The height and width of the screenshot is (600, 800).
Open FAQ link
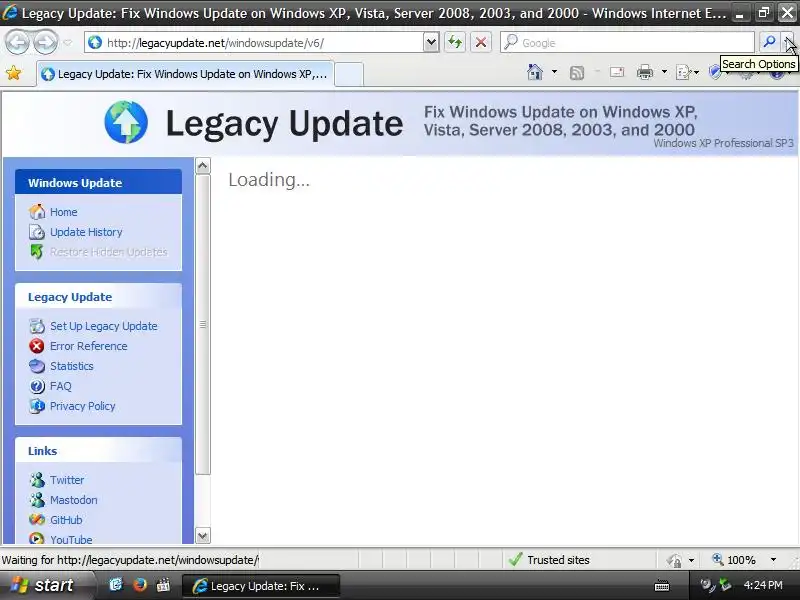click(x=60, y=386)
